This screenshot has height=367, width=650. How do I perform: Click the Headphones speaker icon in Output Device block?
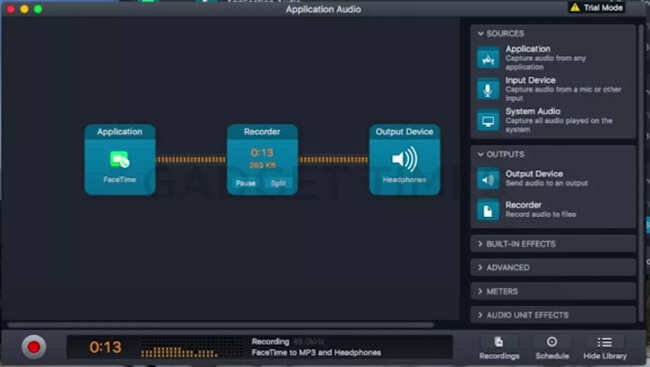tap(404, 159)
